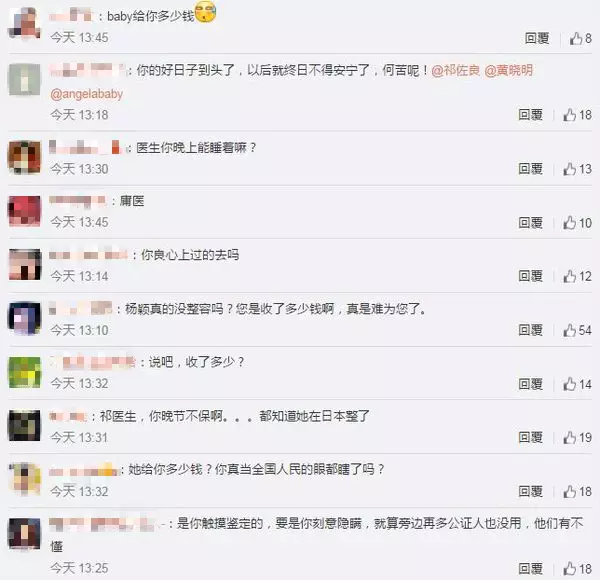Open the @angelababy mention link

(x=86, y=94)
